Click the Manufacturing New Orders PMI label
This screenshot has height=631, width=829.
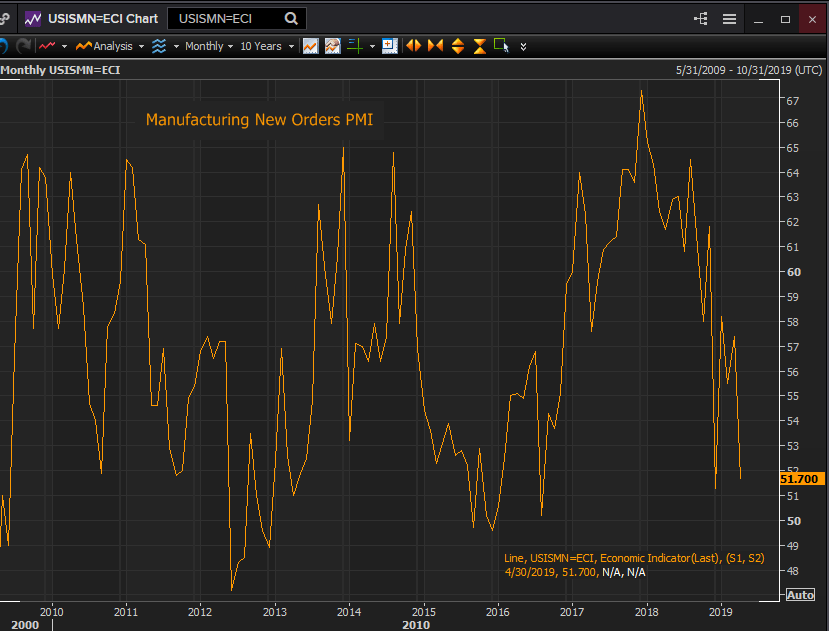pos(259,120)
